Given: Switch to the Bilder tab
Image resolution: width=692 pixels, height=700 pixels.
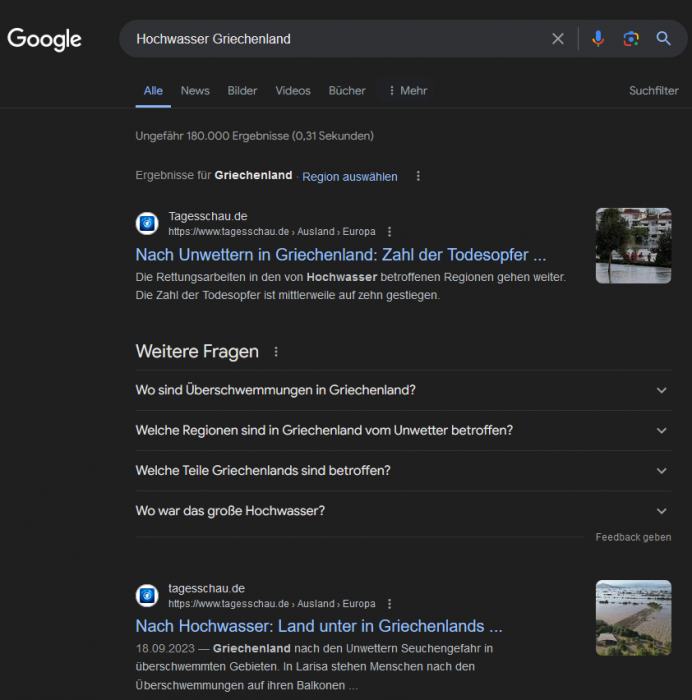Looking at the screenshot, I should click(242, 90).
